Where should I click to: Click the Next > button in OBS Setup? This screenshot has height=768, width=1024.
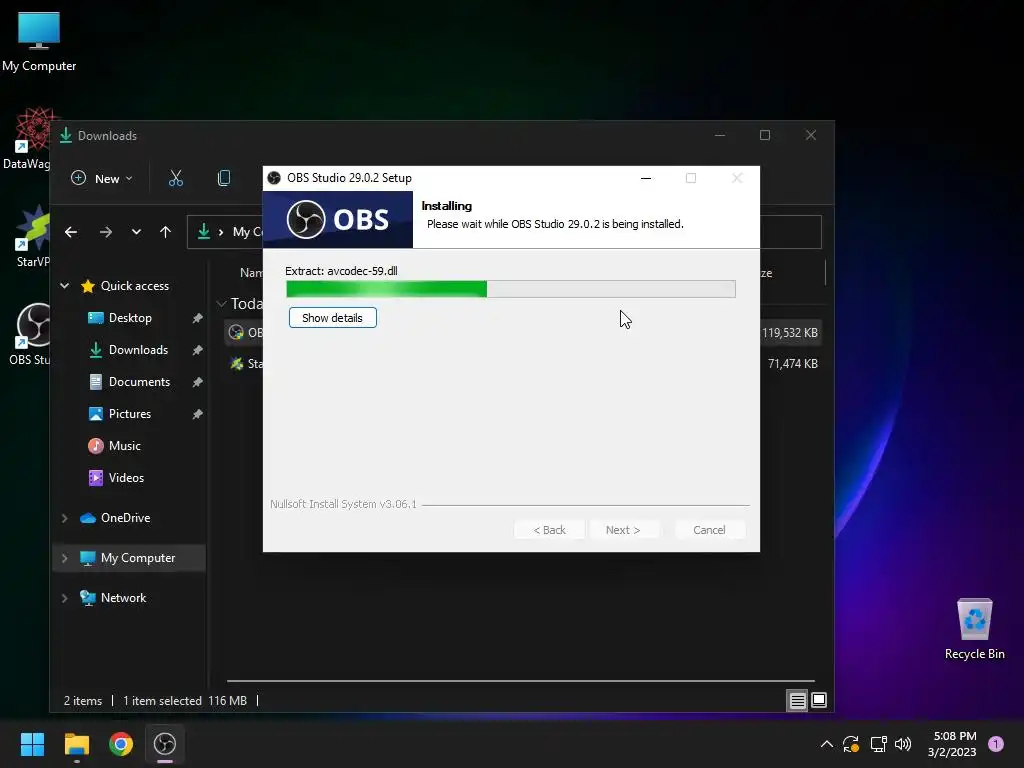pos(623,530)
